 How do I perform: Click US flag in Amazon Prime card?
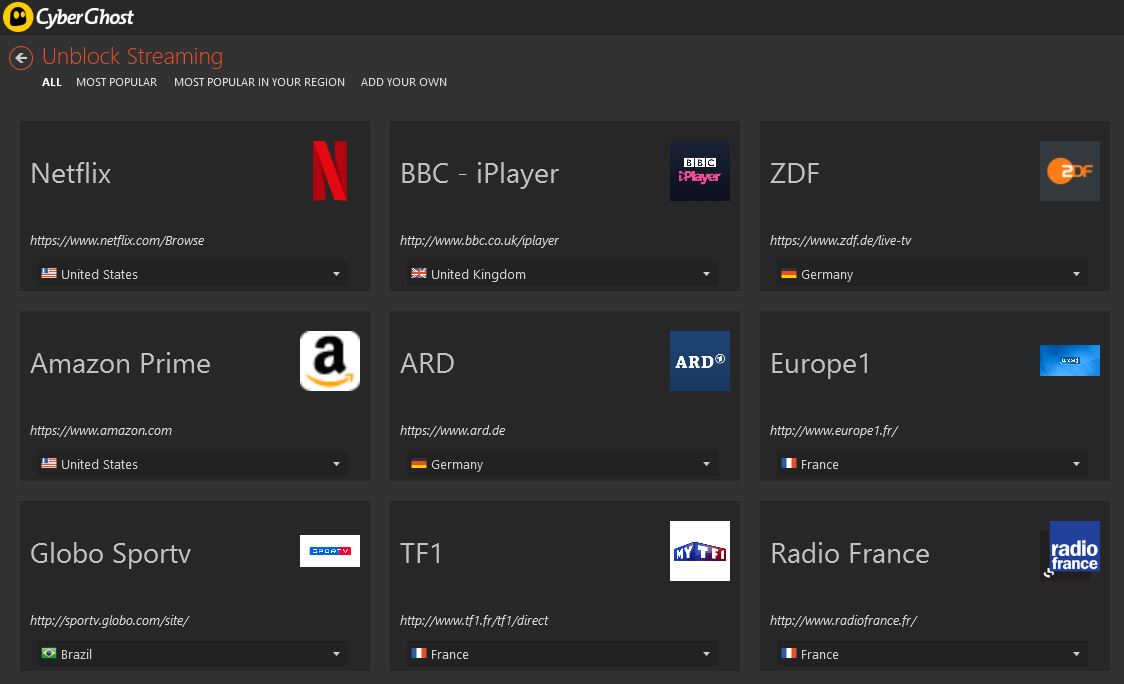coord(49,463)
